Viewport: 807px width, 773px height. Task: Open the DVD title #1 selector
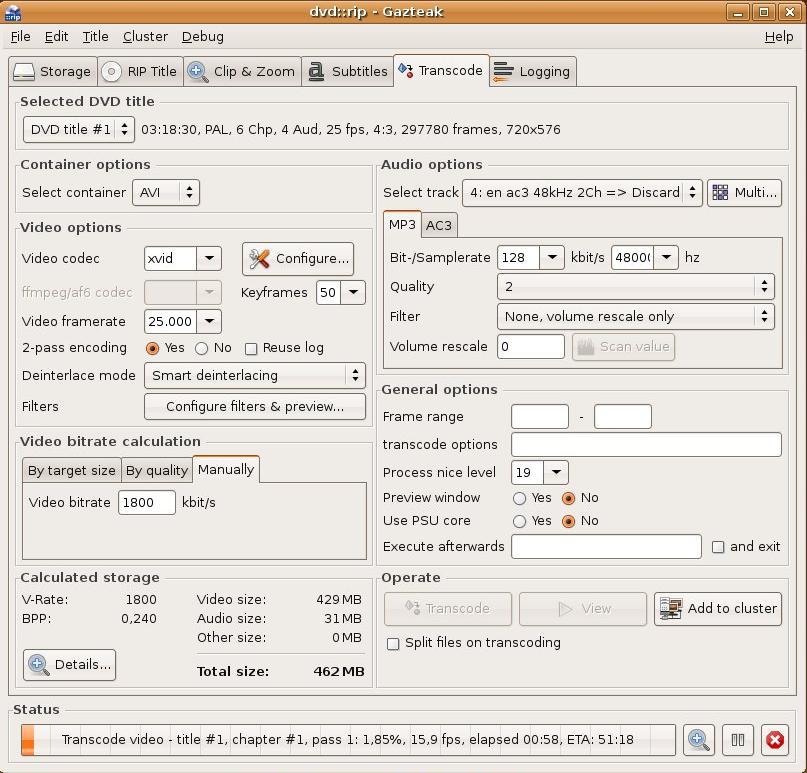click(x=79, y=129)
